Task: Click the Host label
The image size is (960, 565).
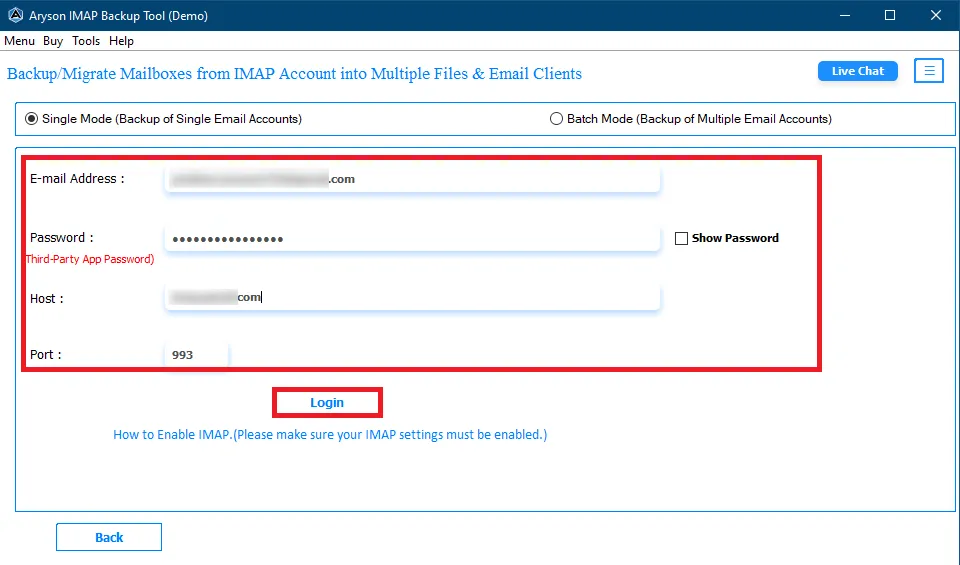Action: pos(47,299)
